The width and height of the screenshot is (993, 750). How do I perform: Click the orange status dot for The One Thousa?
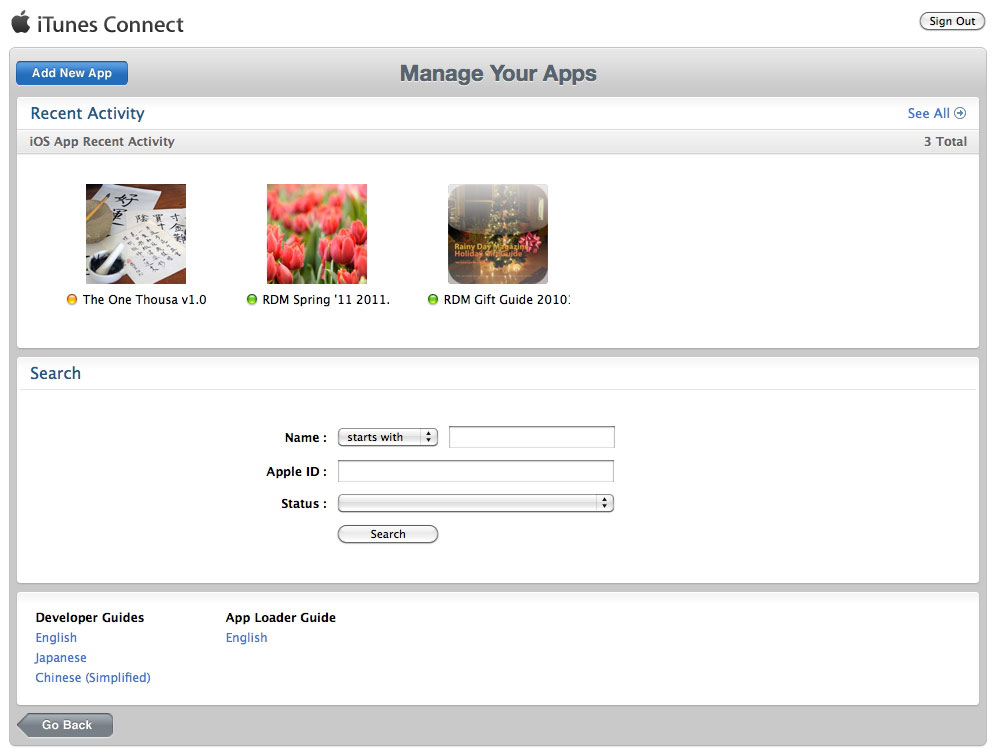point(72,300)
